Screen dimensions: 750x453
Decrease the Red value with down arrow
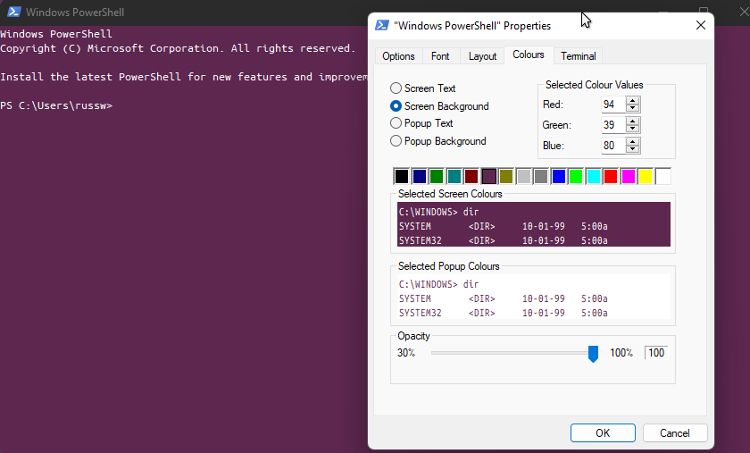coord(633,108)
